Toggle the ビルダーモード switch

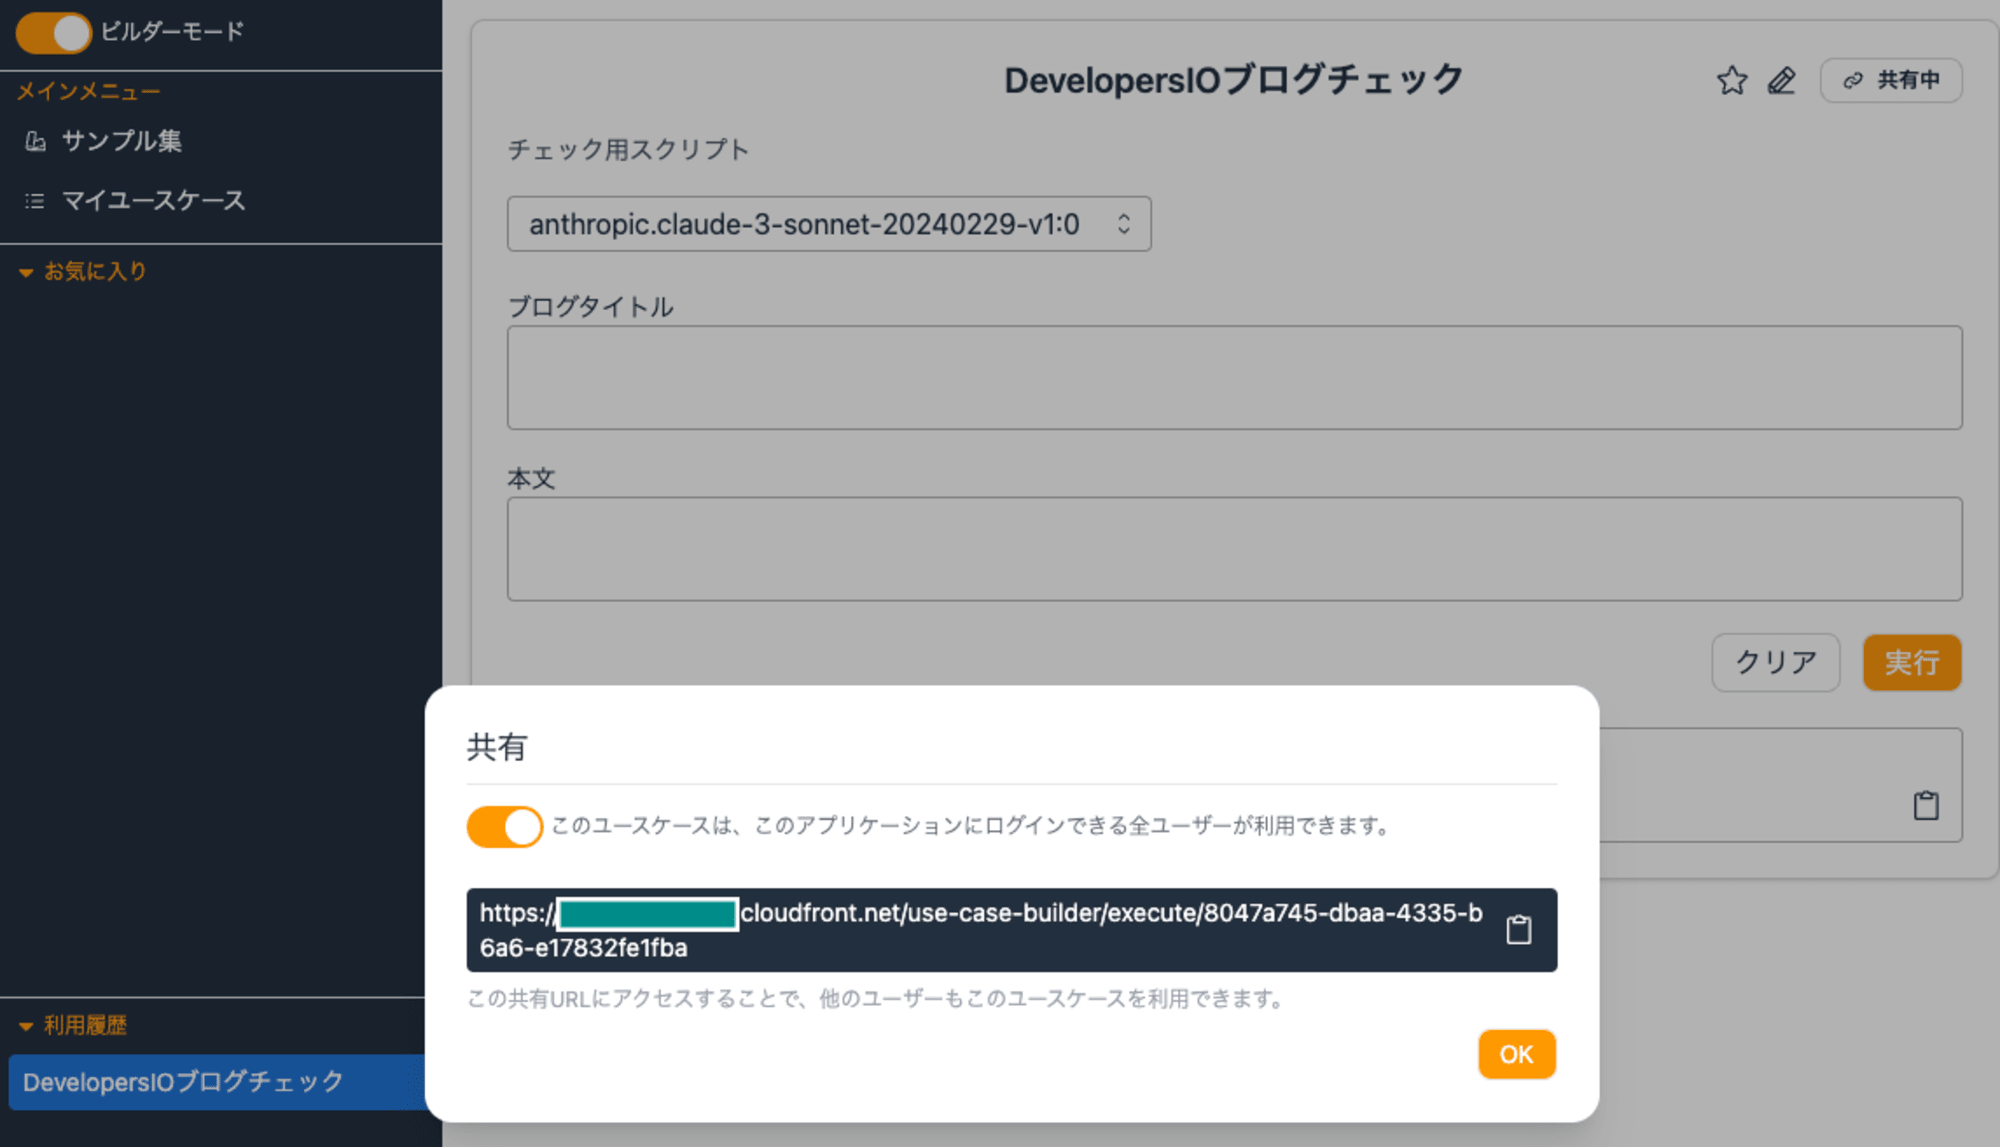tap(53, 32)
